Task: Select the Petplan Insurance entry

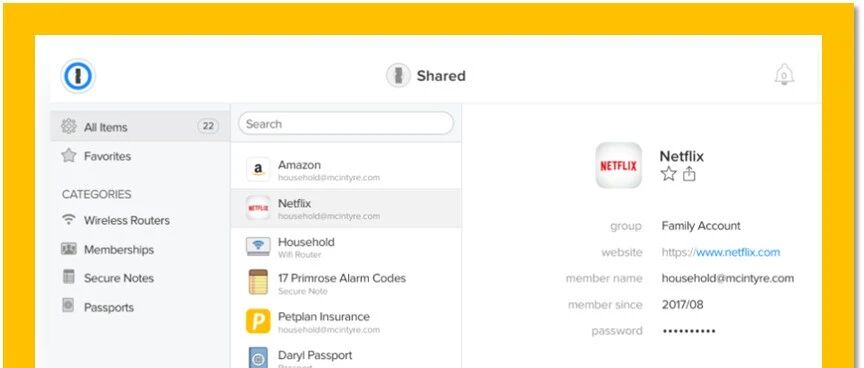Action: [346, 322]
